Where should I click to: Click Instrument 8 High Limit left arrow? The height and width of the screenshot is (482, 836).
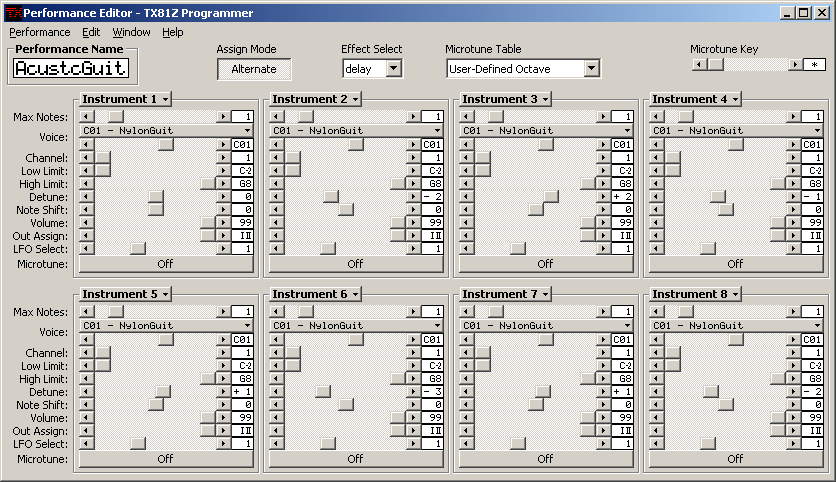656,379
